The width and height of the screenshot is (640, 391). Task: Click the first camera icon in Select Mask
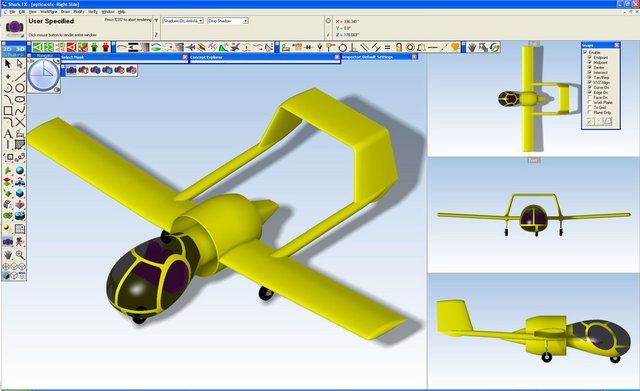click(x=71, y=70)
